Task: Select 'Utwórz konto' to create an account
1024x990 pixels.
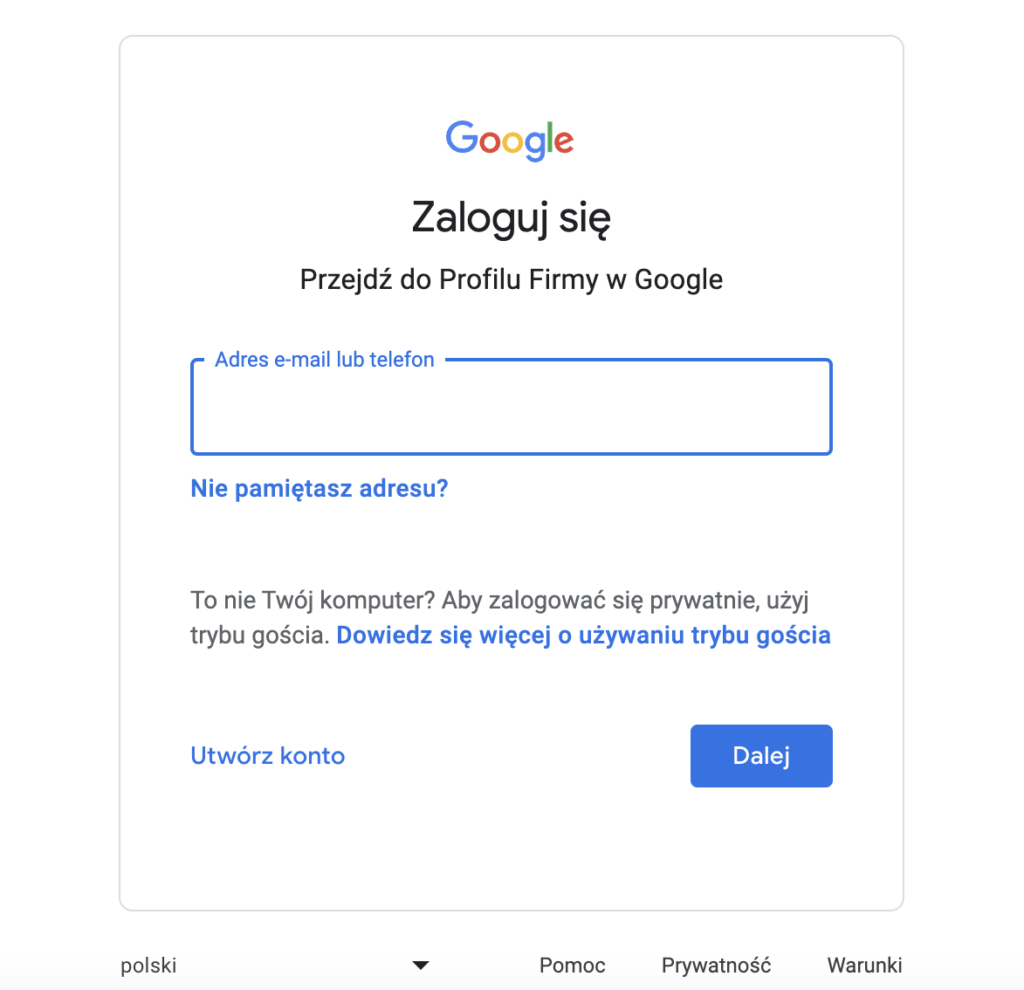Action: pyautogui.click(x=267, y=757)
